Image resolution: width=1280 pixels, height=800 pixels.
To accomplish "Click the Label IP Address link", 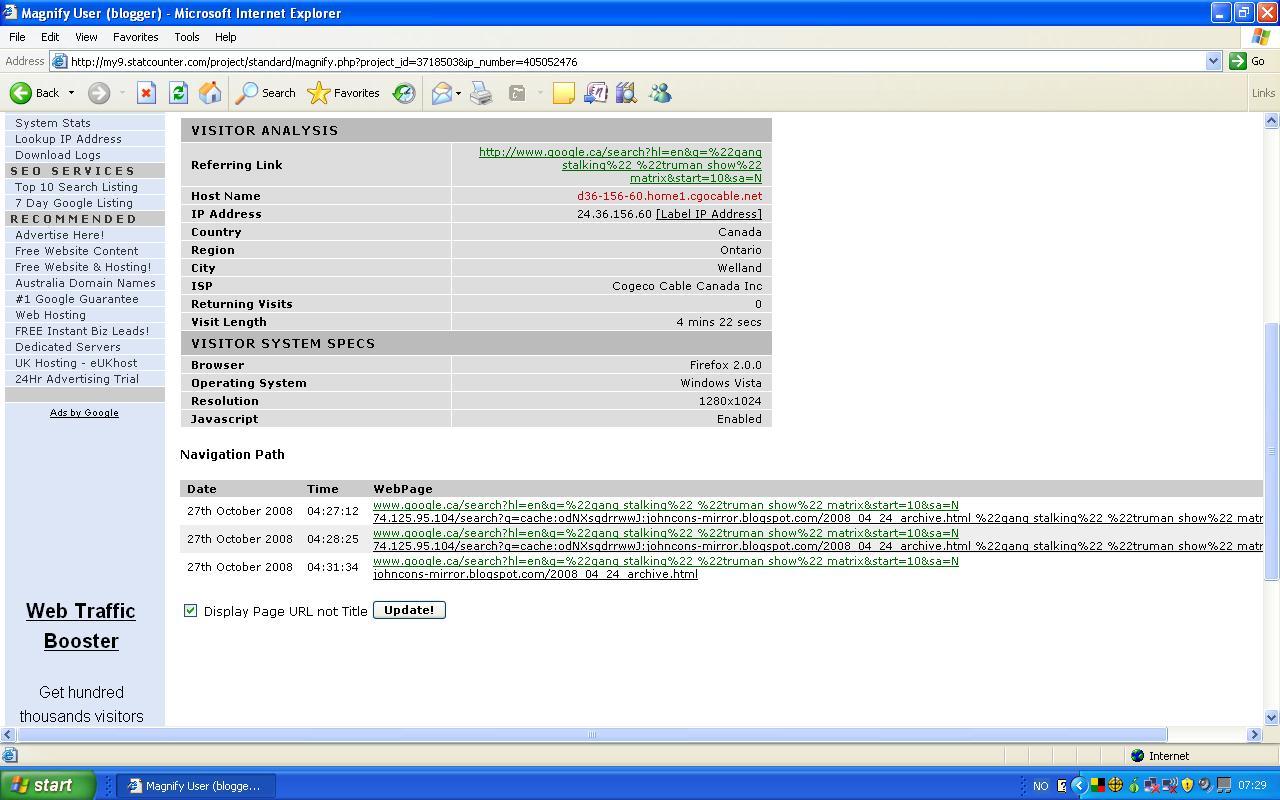I will pos(709,214).
